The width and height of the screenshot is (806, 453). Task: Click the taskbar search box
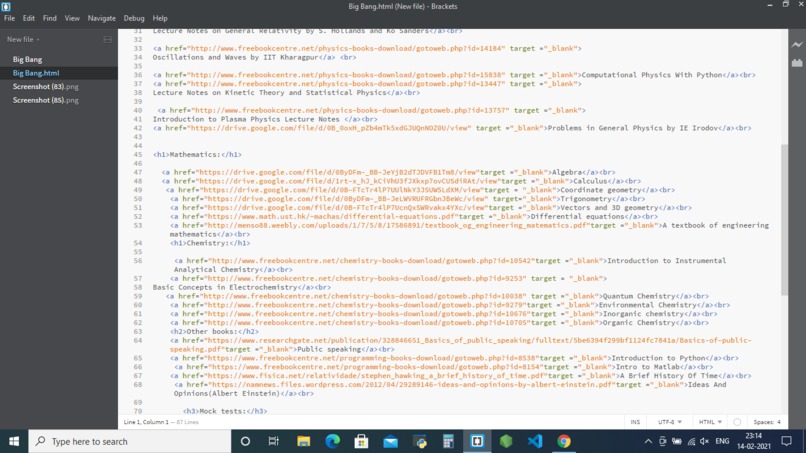[x=130, y=441]
